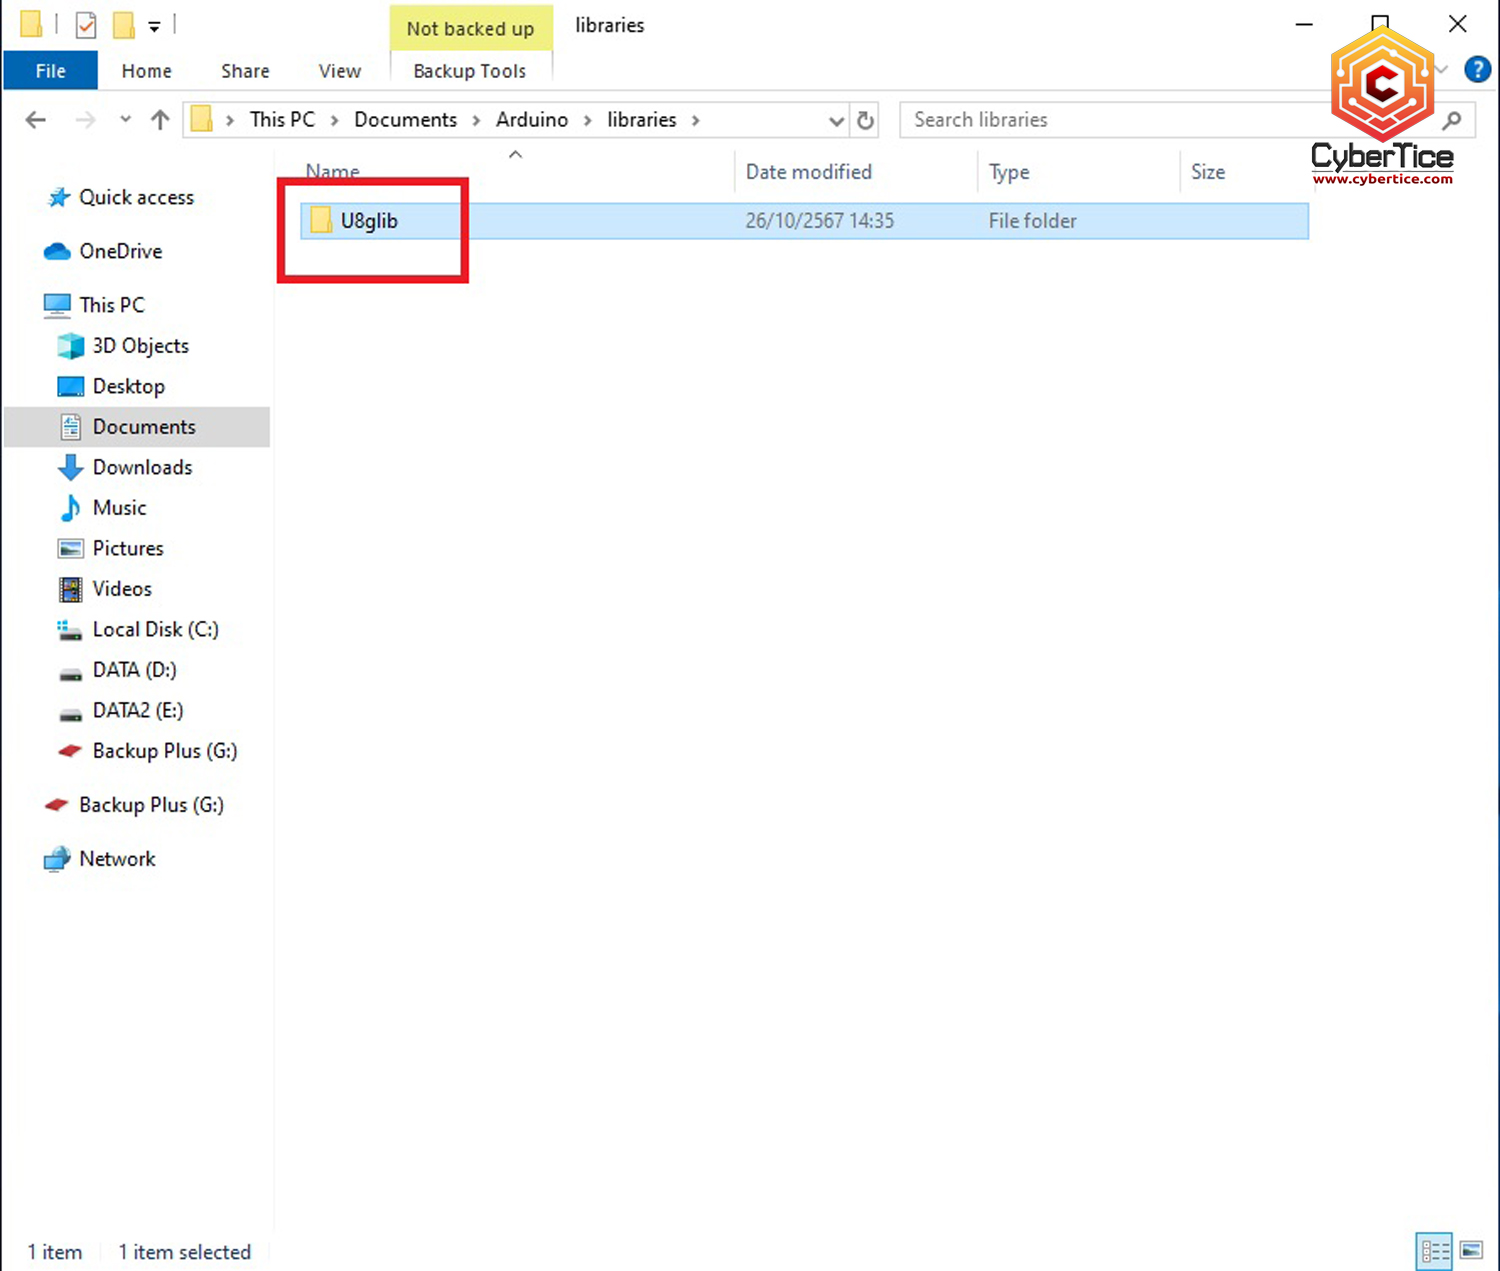Image resolution: width=1500 pixels, height=1271 pixels.
Task: Click the Up one level arrow
Action: (160, 120)
